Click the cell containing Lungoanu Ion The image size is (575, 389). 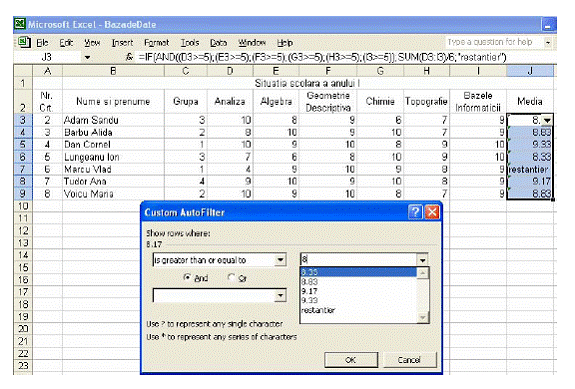click(x=113, y=157)
